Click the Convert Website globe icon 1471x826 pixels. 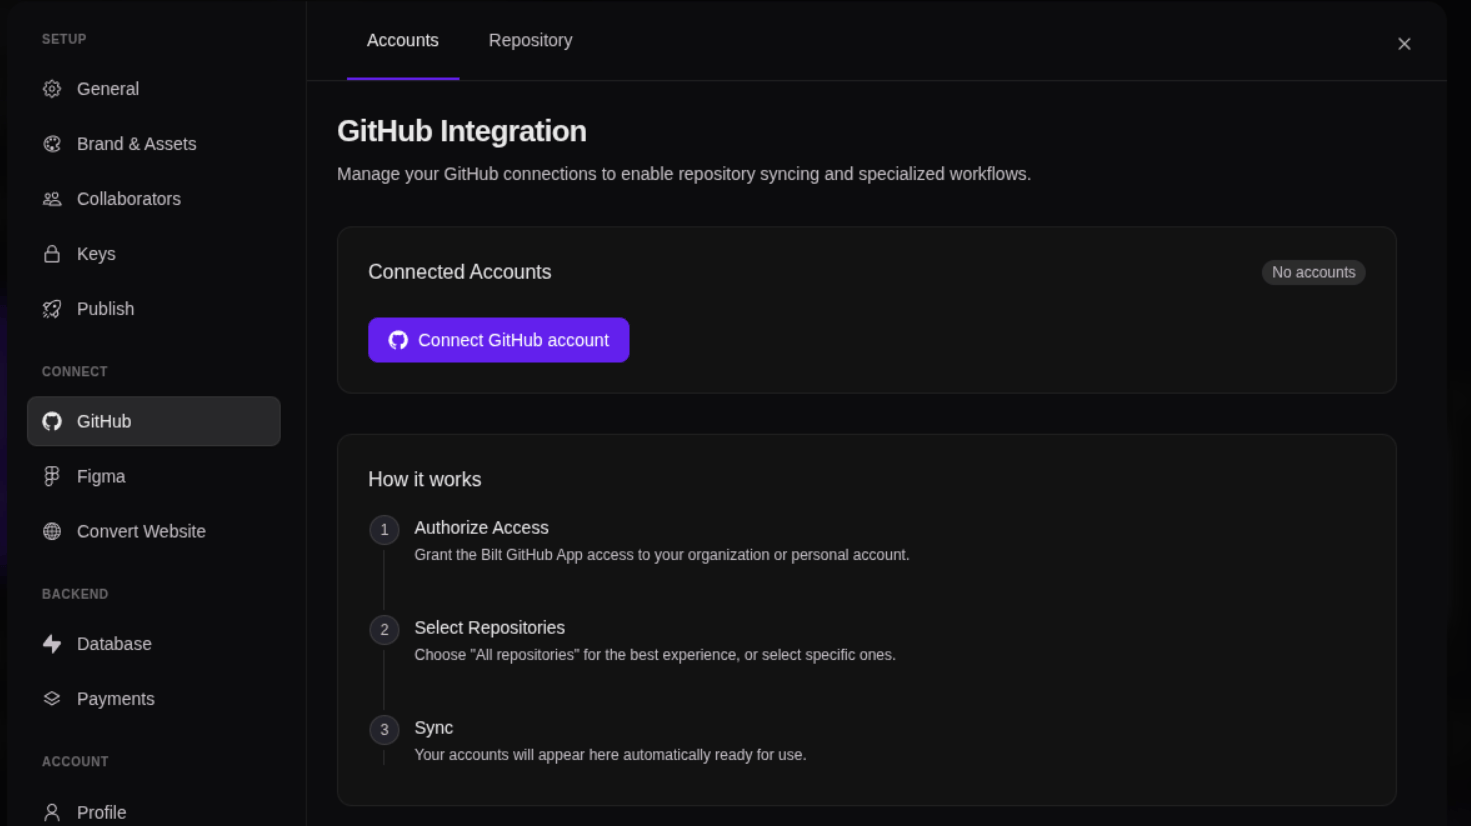tap(52, 531)
